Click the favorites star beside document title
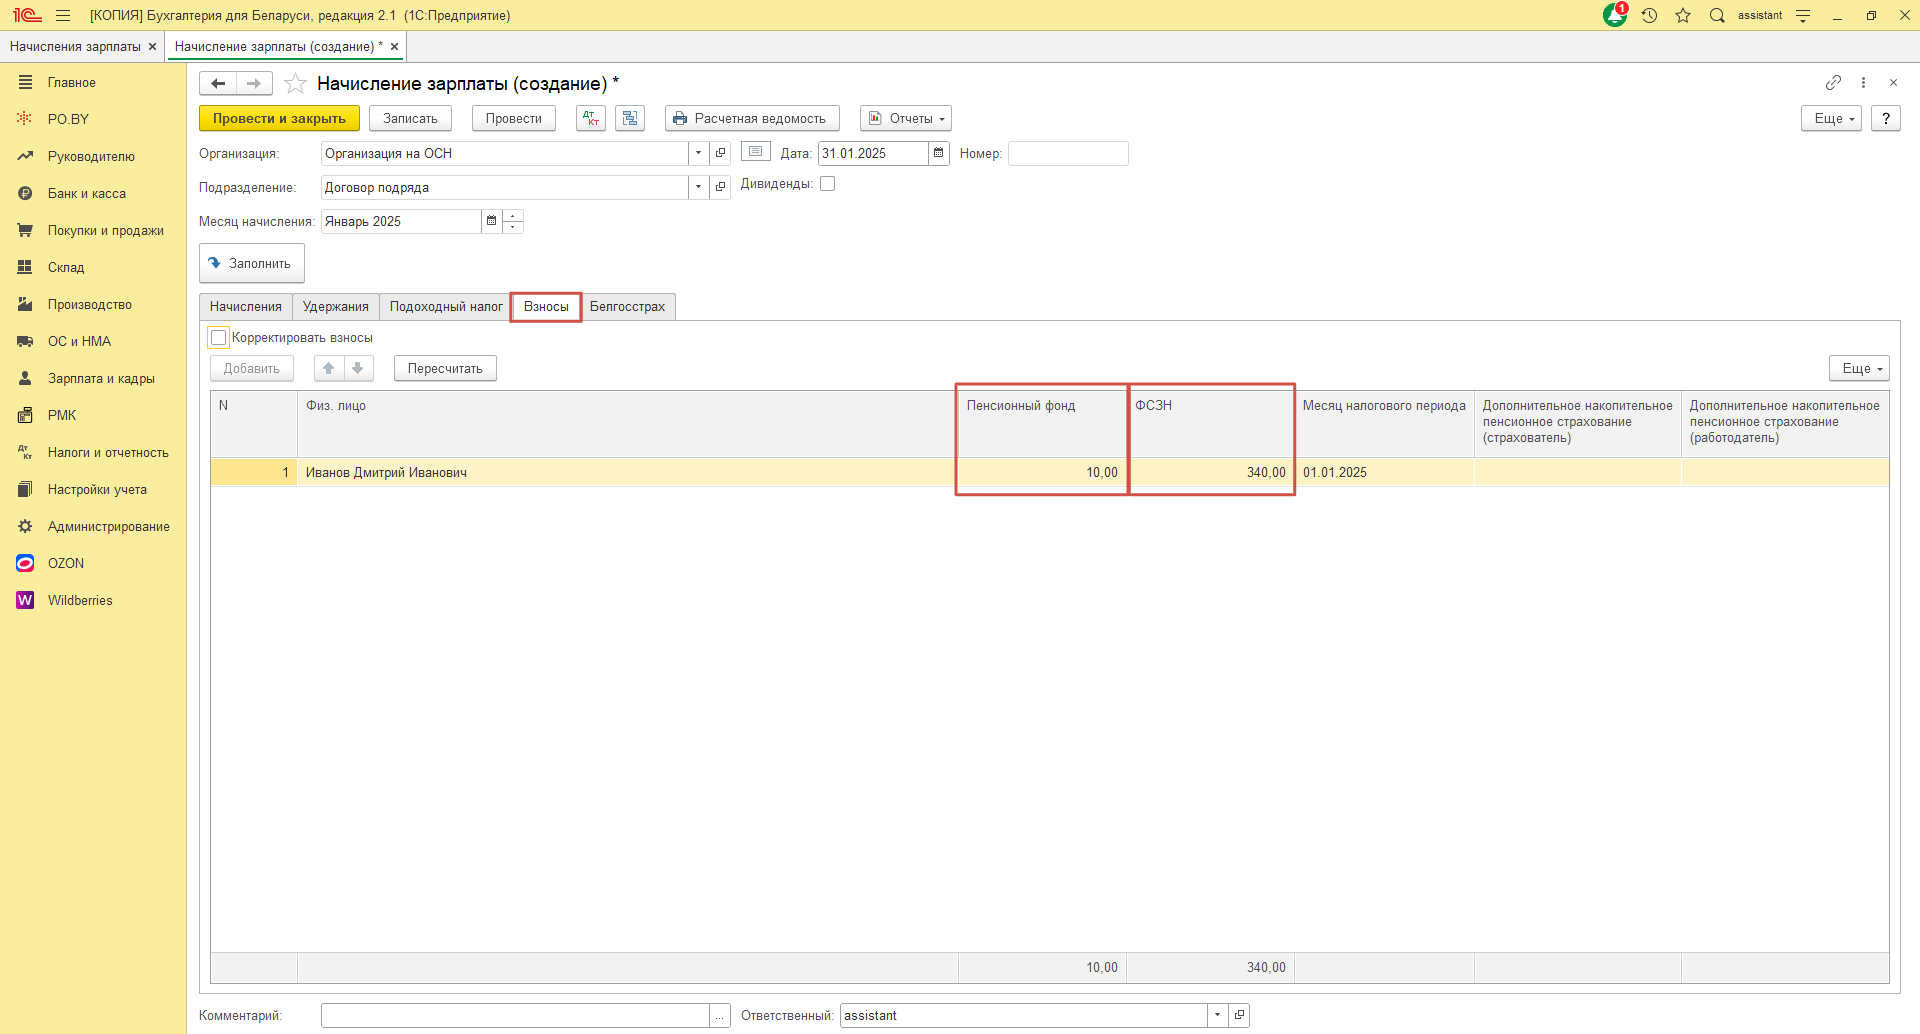 tap(295, 84)
